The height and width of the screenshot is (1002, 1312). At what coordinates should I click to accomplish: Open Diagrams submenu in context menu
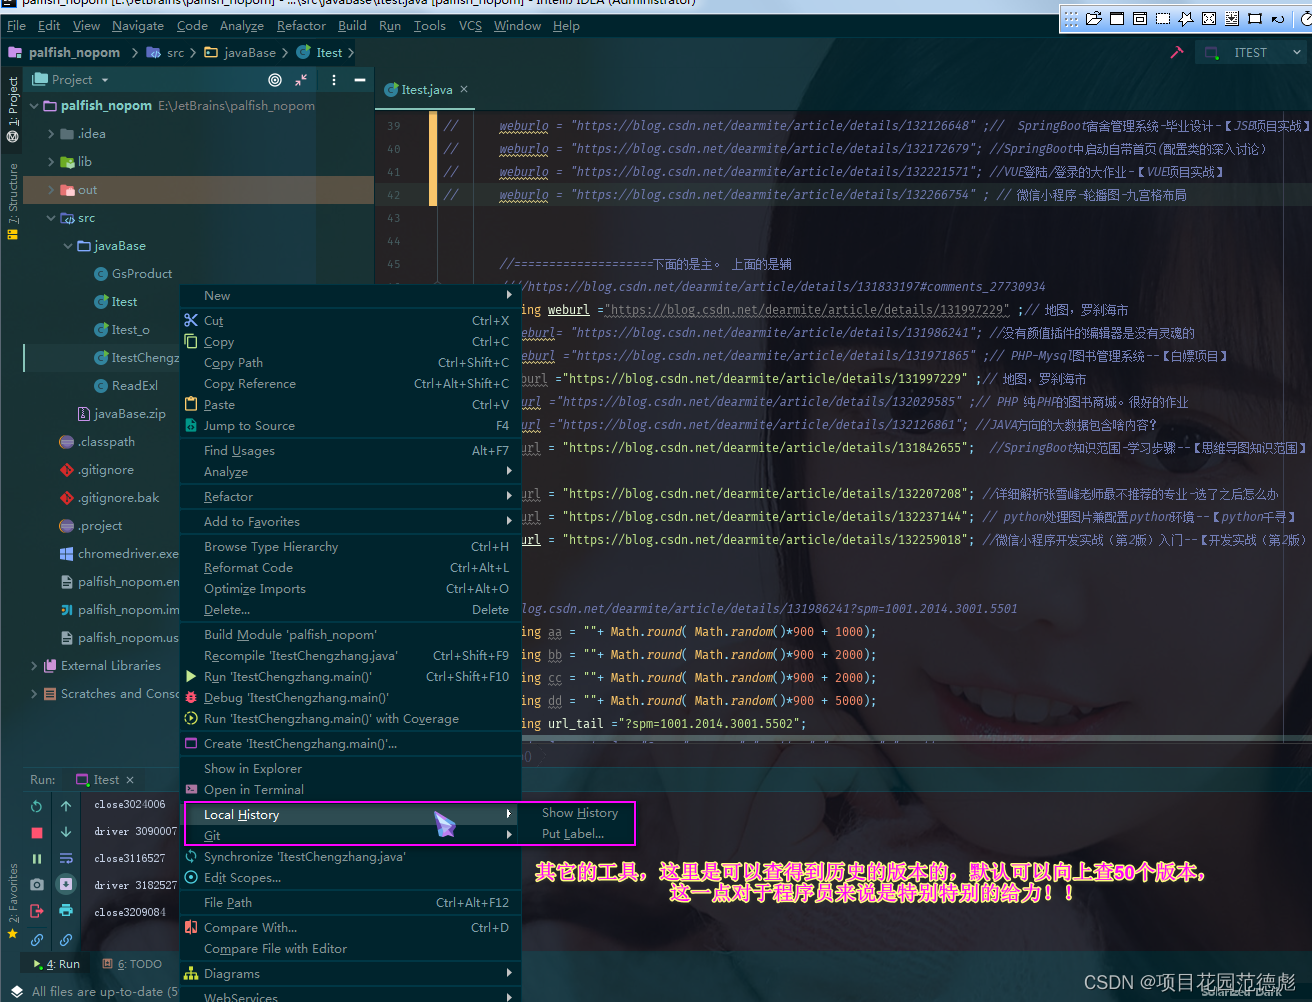pyautogui.click(x=349, y=974)
